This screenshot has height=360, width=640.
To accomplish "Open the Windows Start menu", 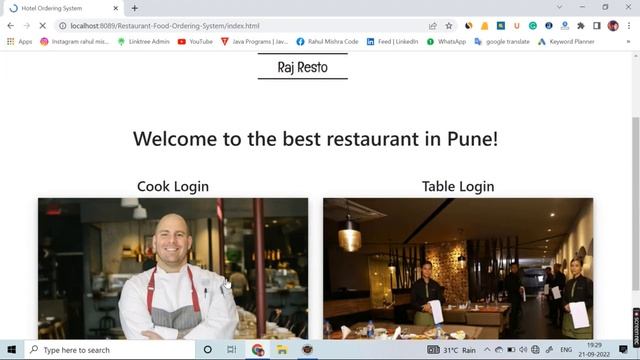I will 11,350.
